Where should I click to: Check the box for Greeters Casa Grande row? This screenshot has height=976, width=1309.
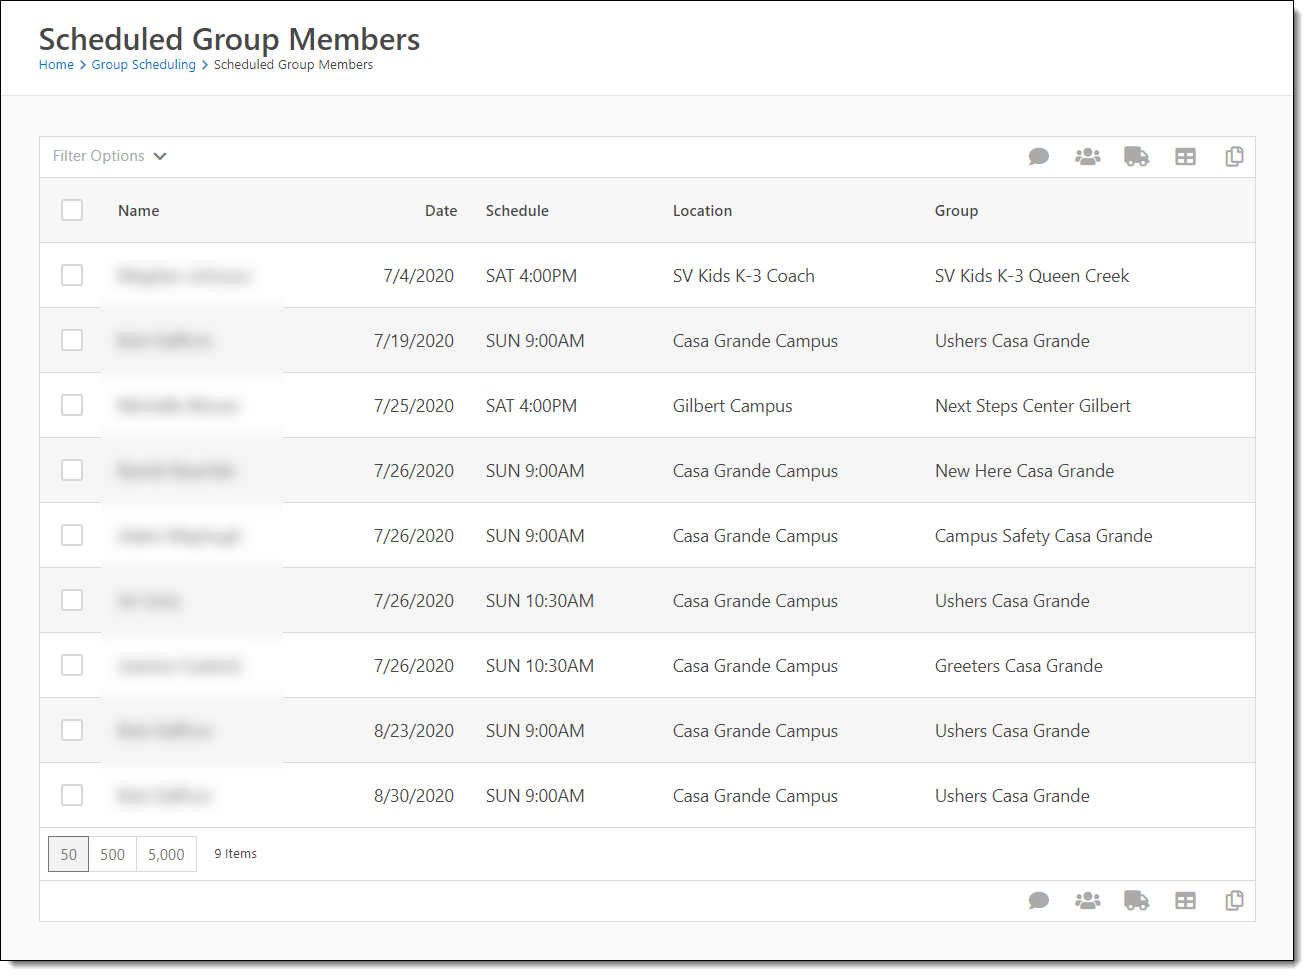pos(72,665)
